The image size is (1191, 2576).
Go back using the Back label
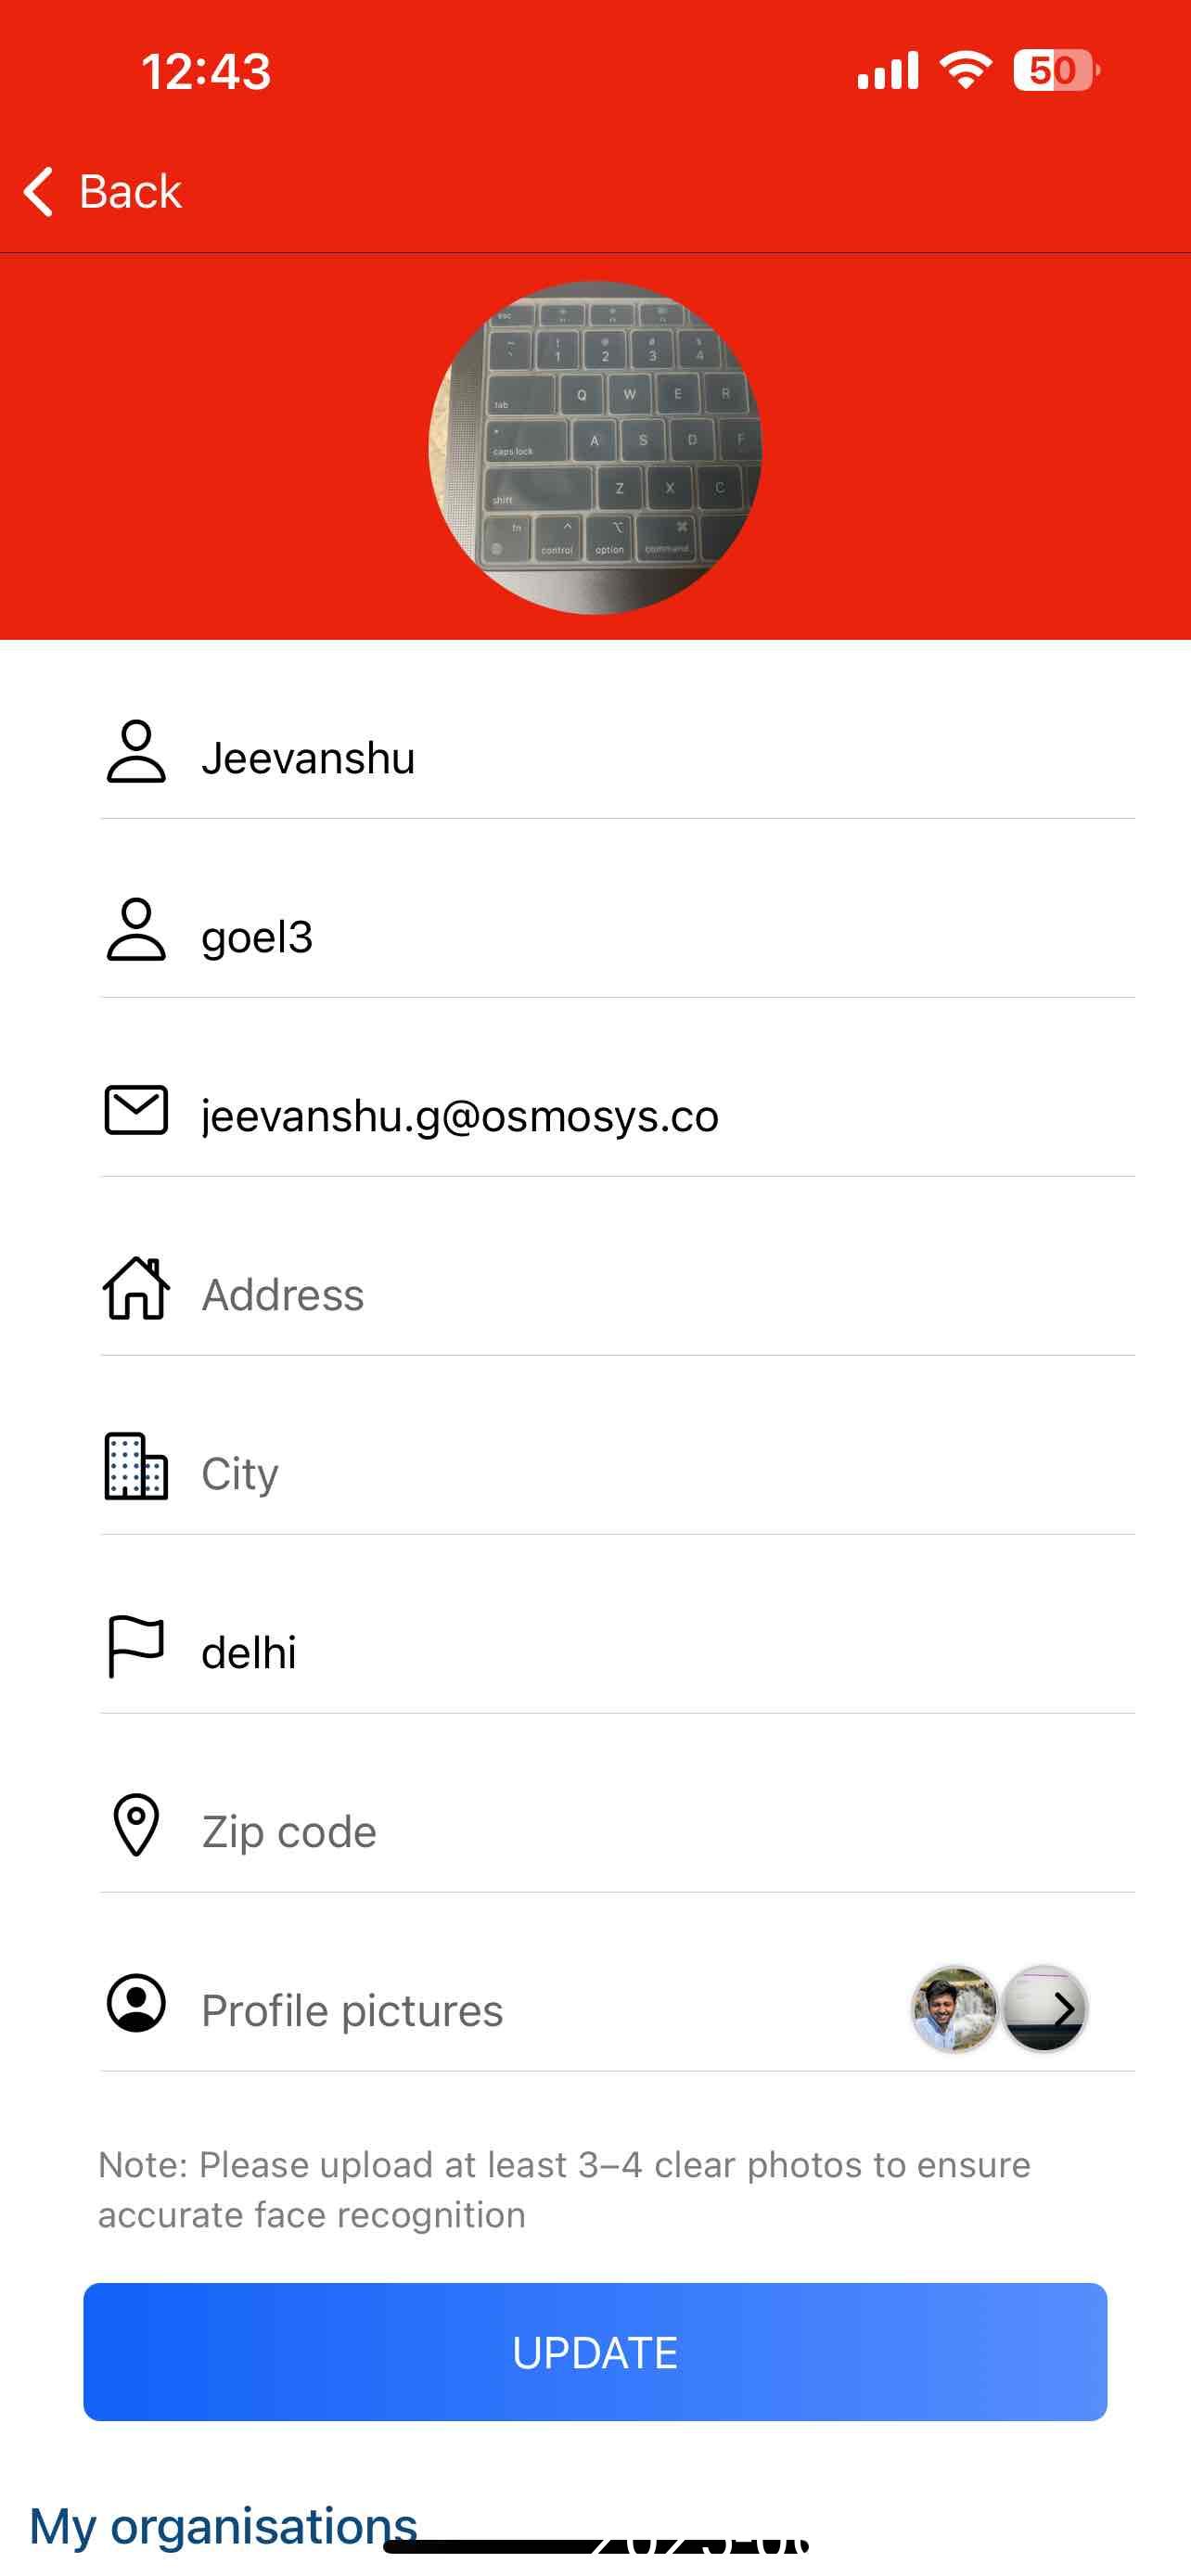click(x=130, y=191)
